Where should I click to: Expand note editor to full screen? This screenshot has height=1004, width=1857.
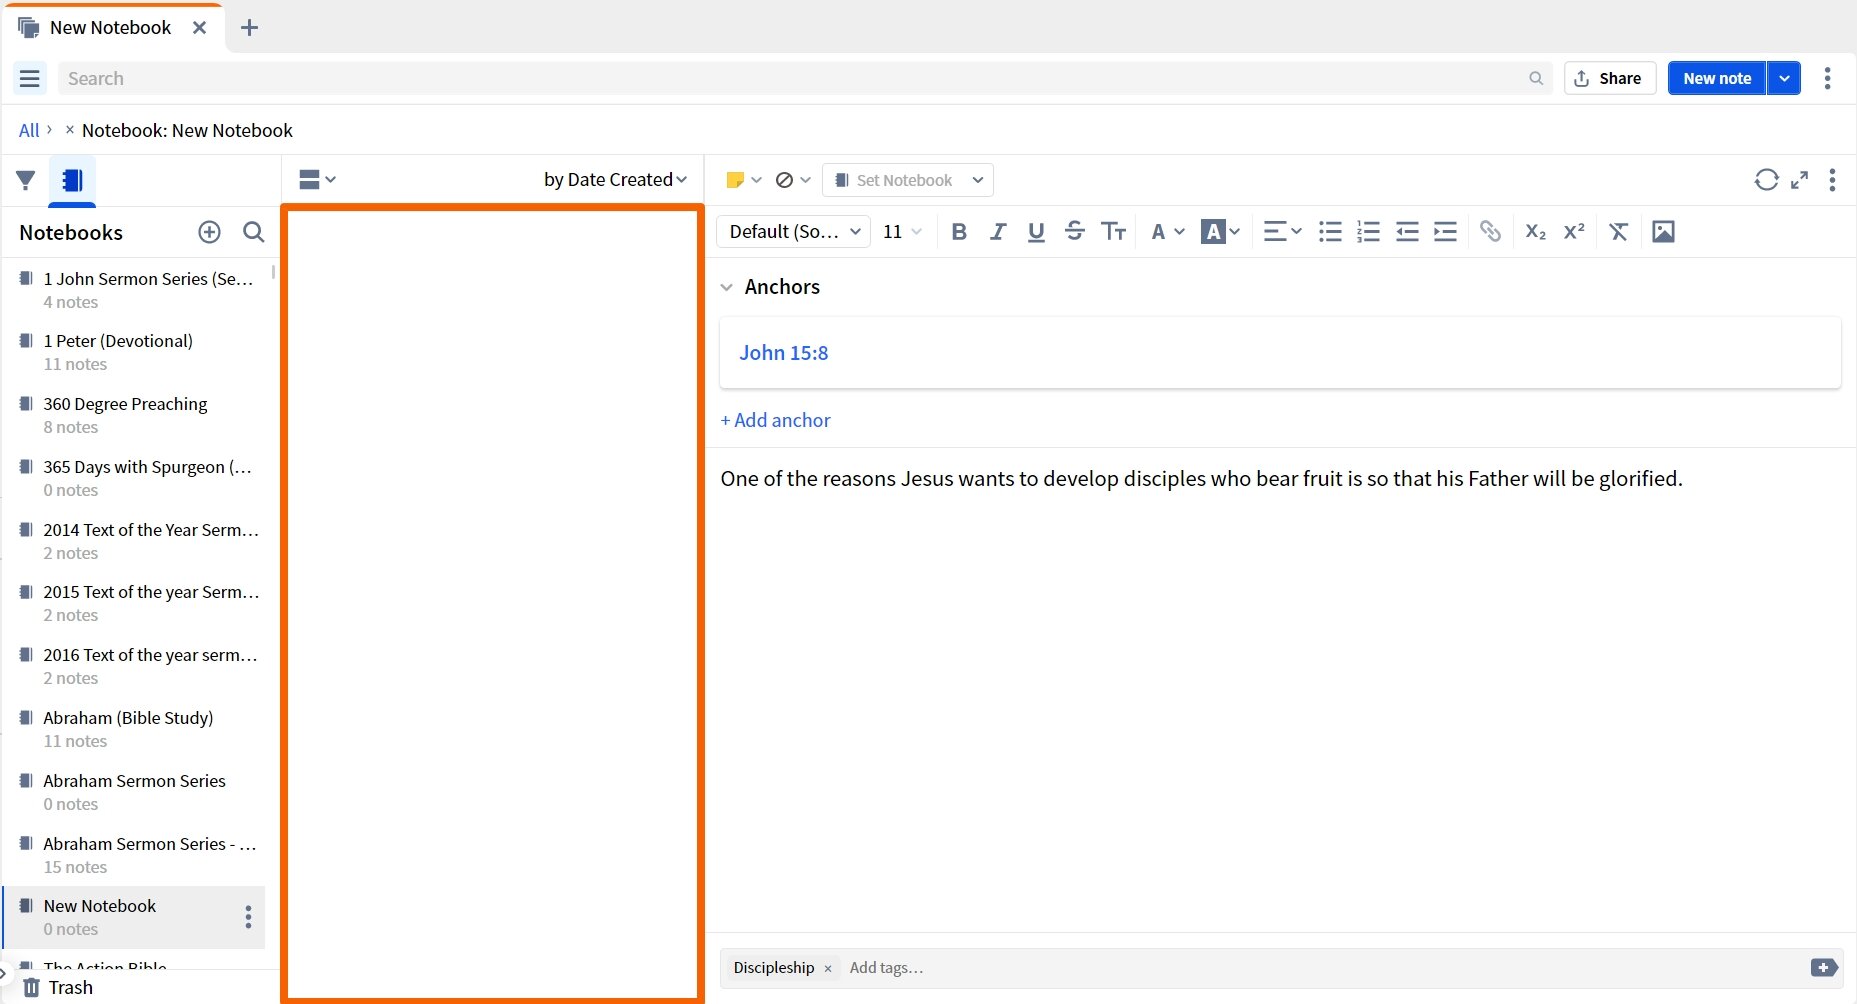click(1799, 180)
